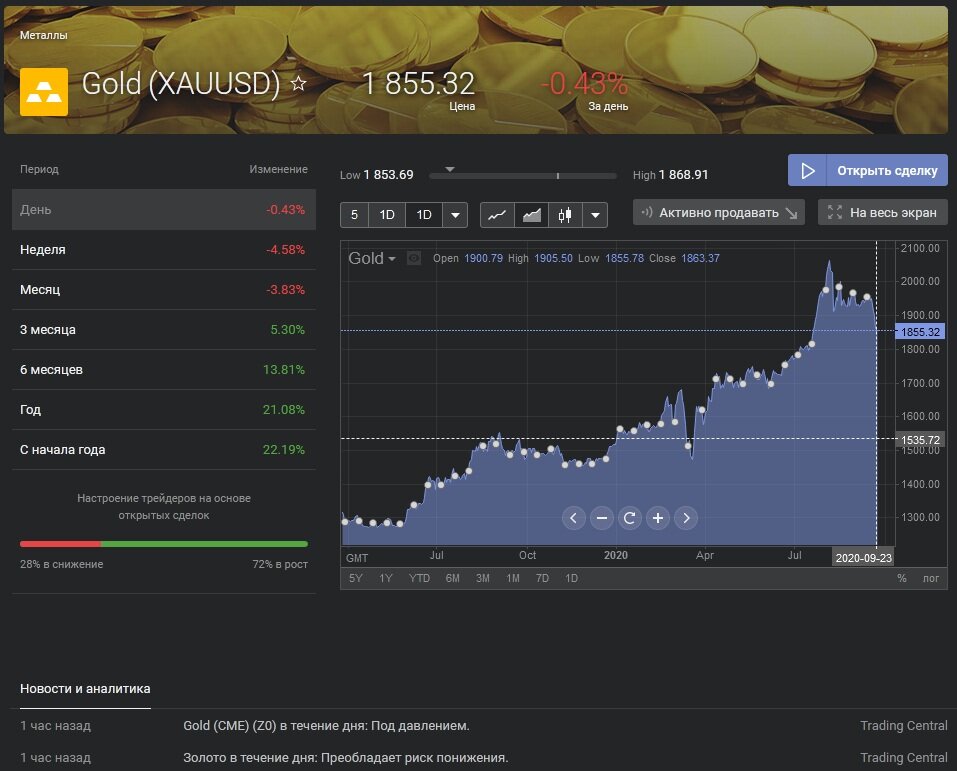Viewport: 957px width, 771px height.
Task: Expand the chart type dropdown arrow
Action: point(595,215)
